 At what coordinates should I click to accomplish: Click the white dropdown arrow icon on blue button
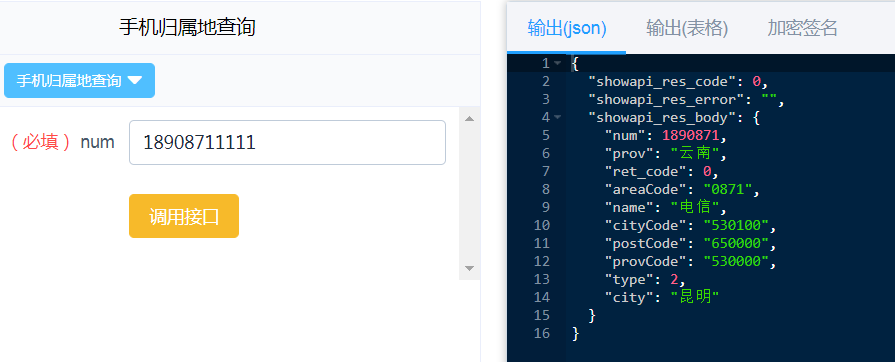click(x=135, y=81)
